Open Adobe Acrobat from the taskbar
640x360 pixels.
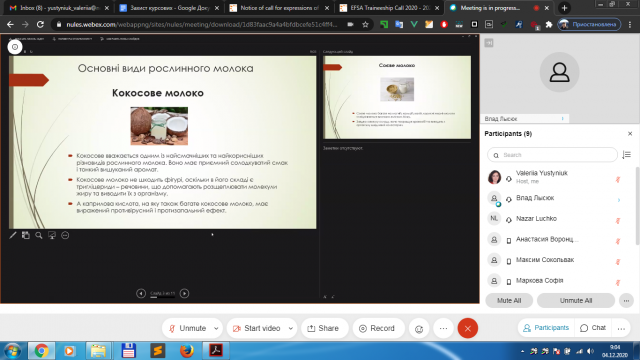point(216,351)
